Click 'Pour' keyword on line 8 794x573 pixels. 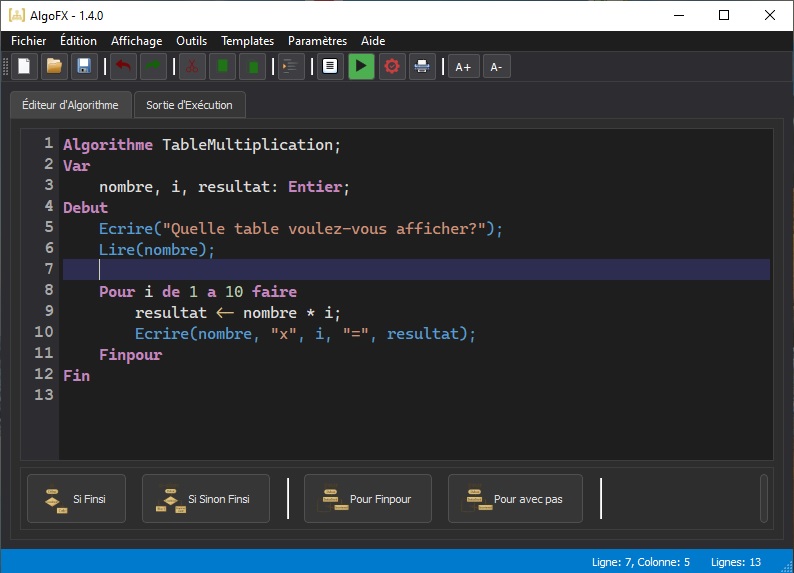117,292
